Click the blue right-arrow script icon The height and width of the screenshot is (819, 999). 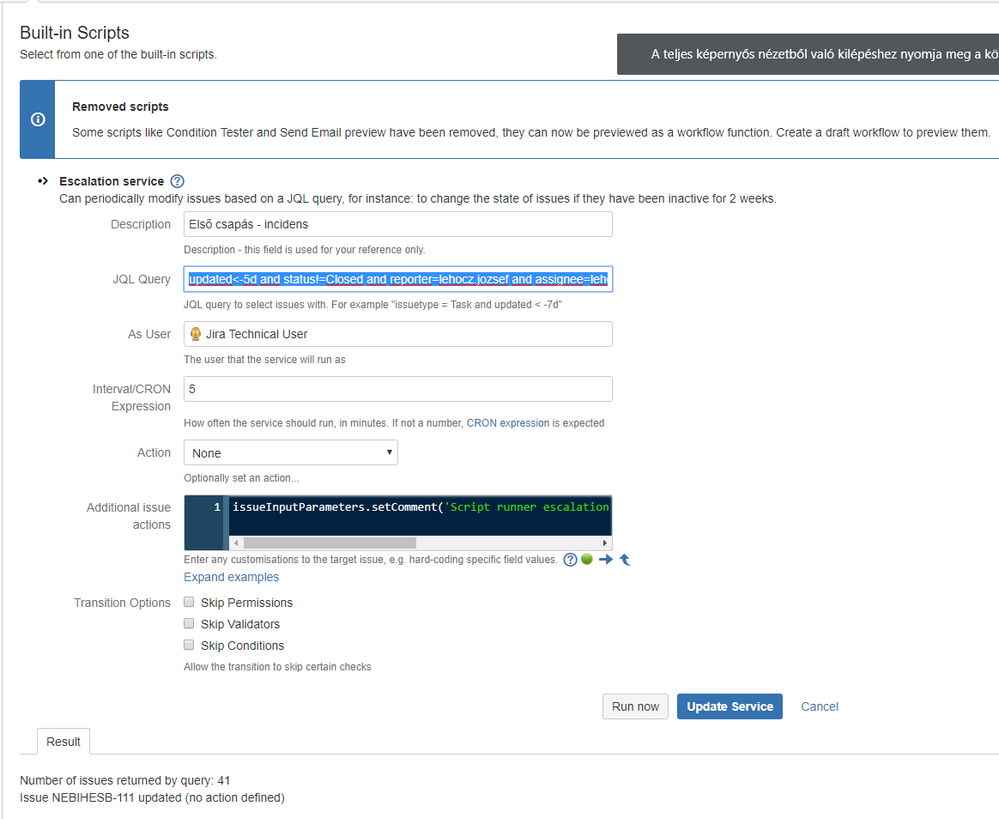pyautogui.click(x=605, y=560)
